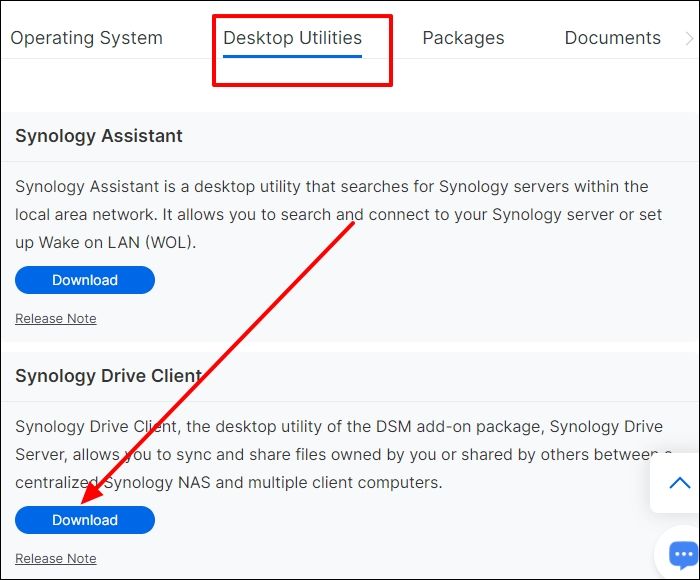Download Synology Assistant
This screenshot has height=580, width=700.
(x=85, y=280)
